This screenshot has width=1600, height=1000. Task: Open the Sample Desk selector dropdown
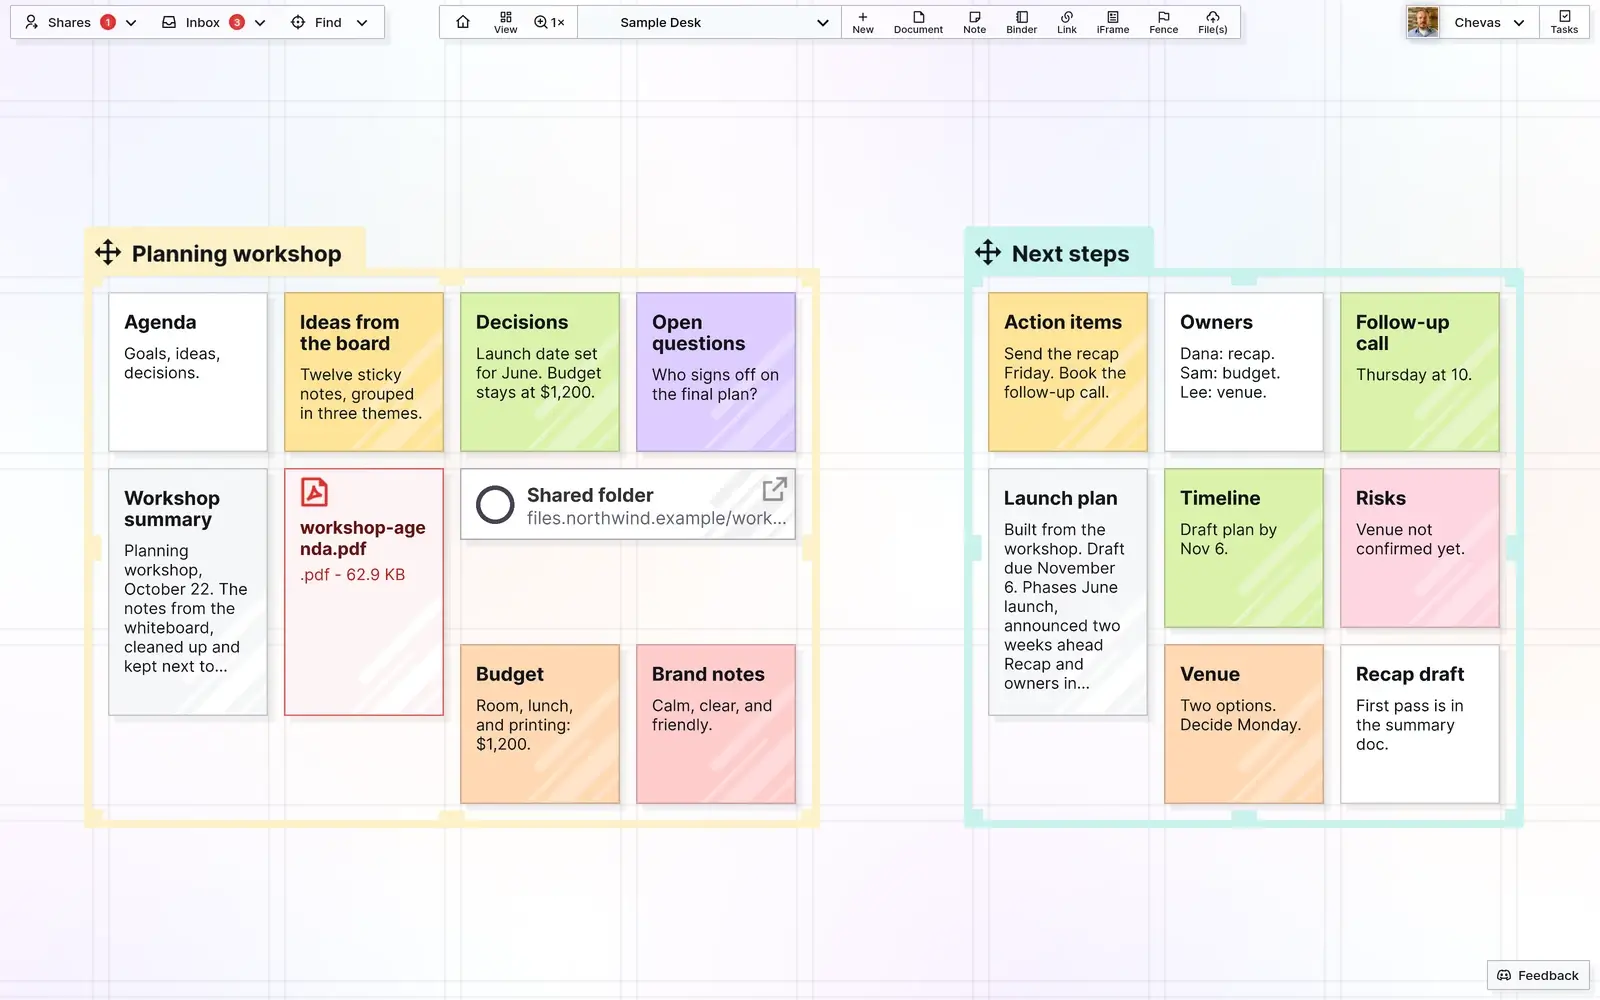coord(709,22)
